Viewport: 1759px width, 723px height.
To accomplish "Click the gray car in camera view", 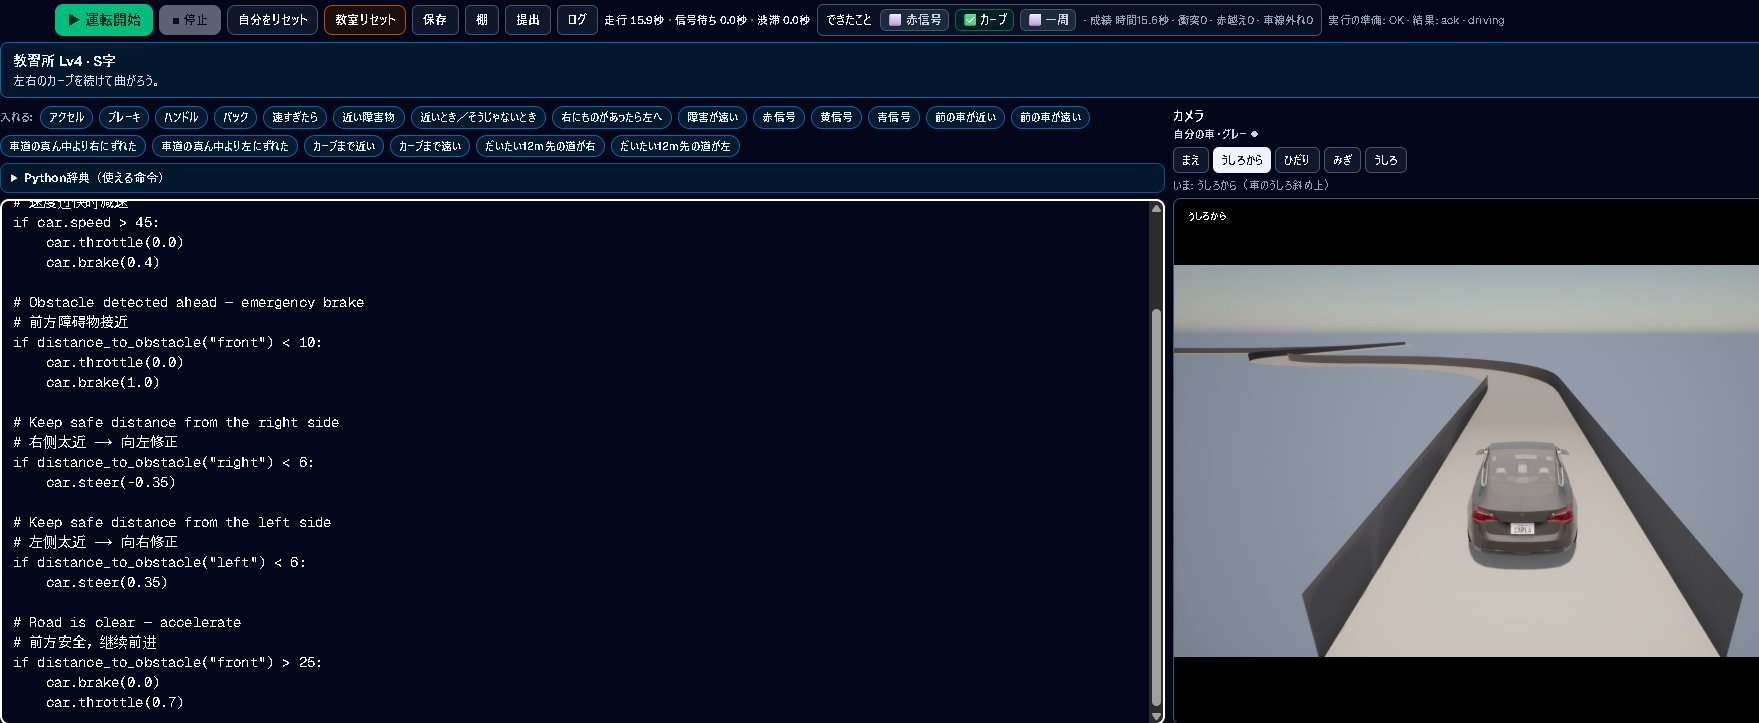I will point(1521,506).
